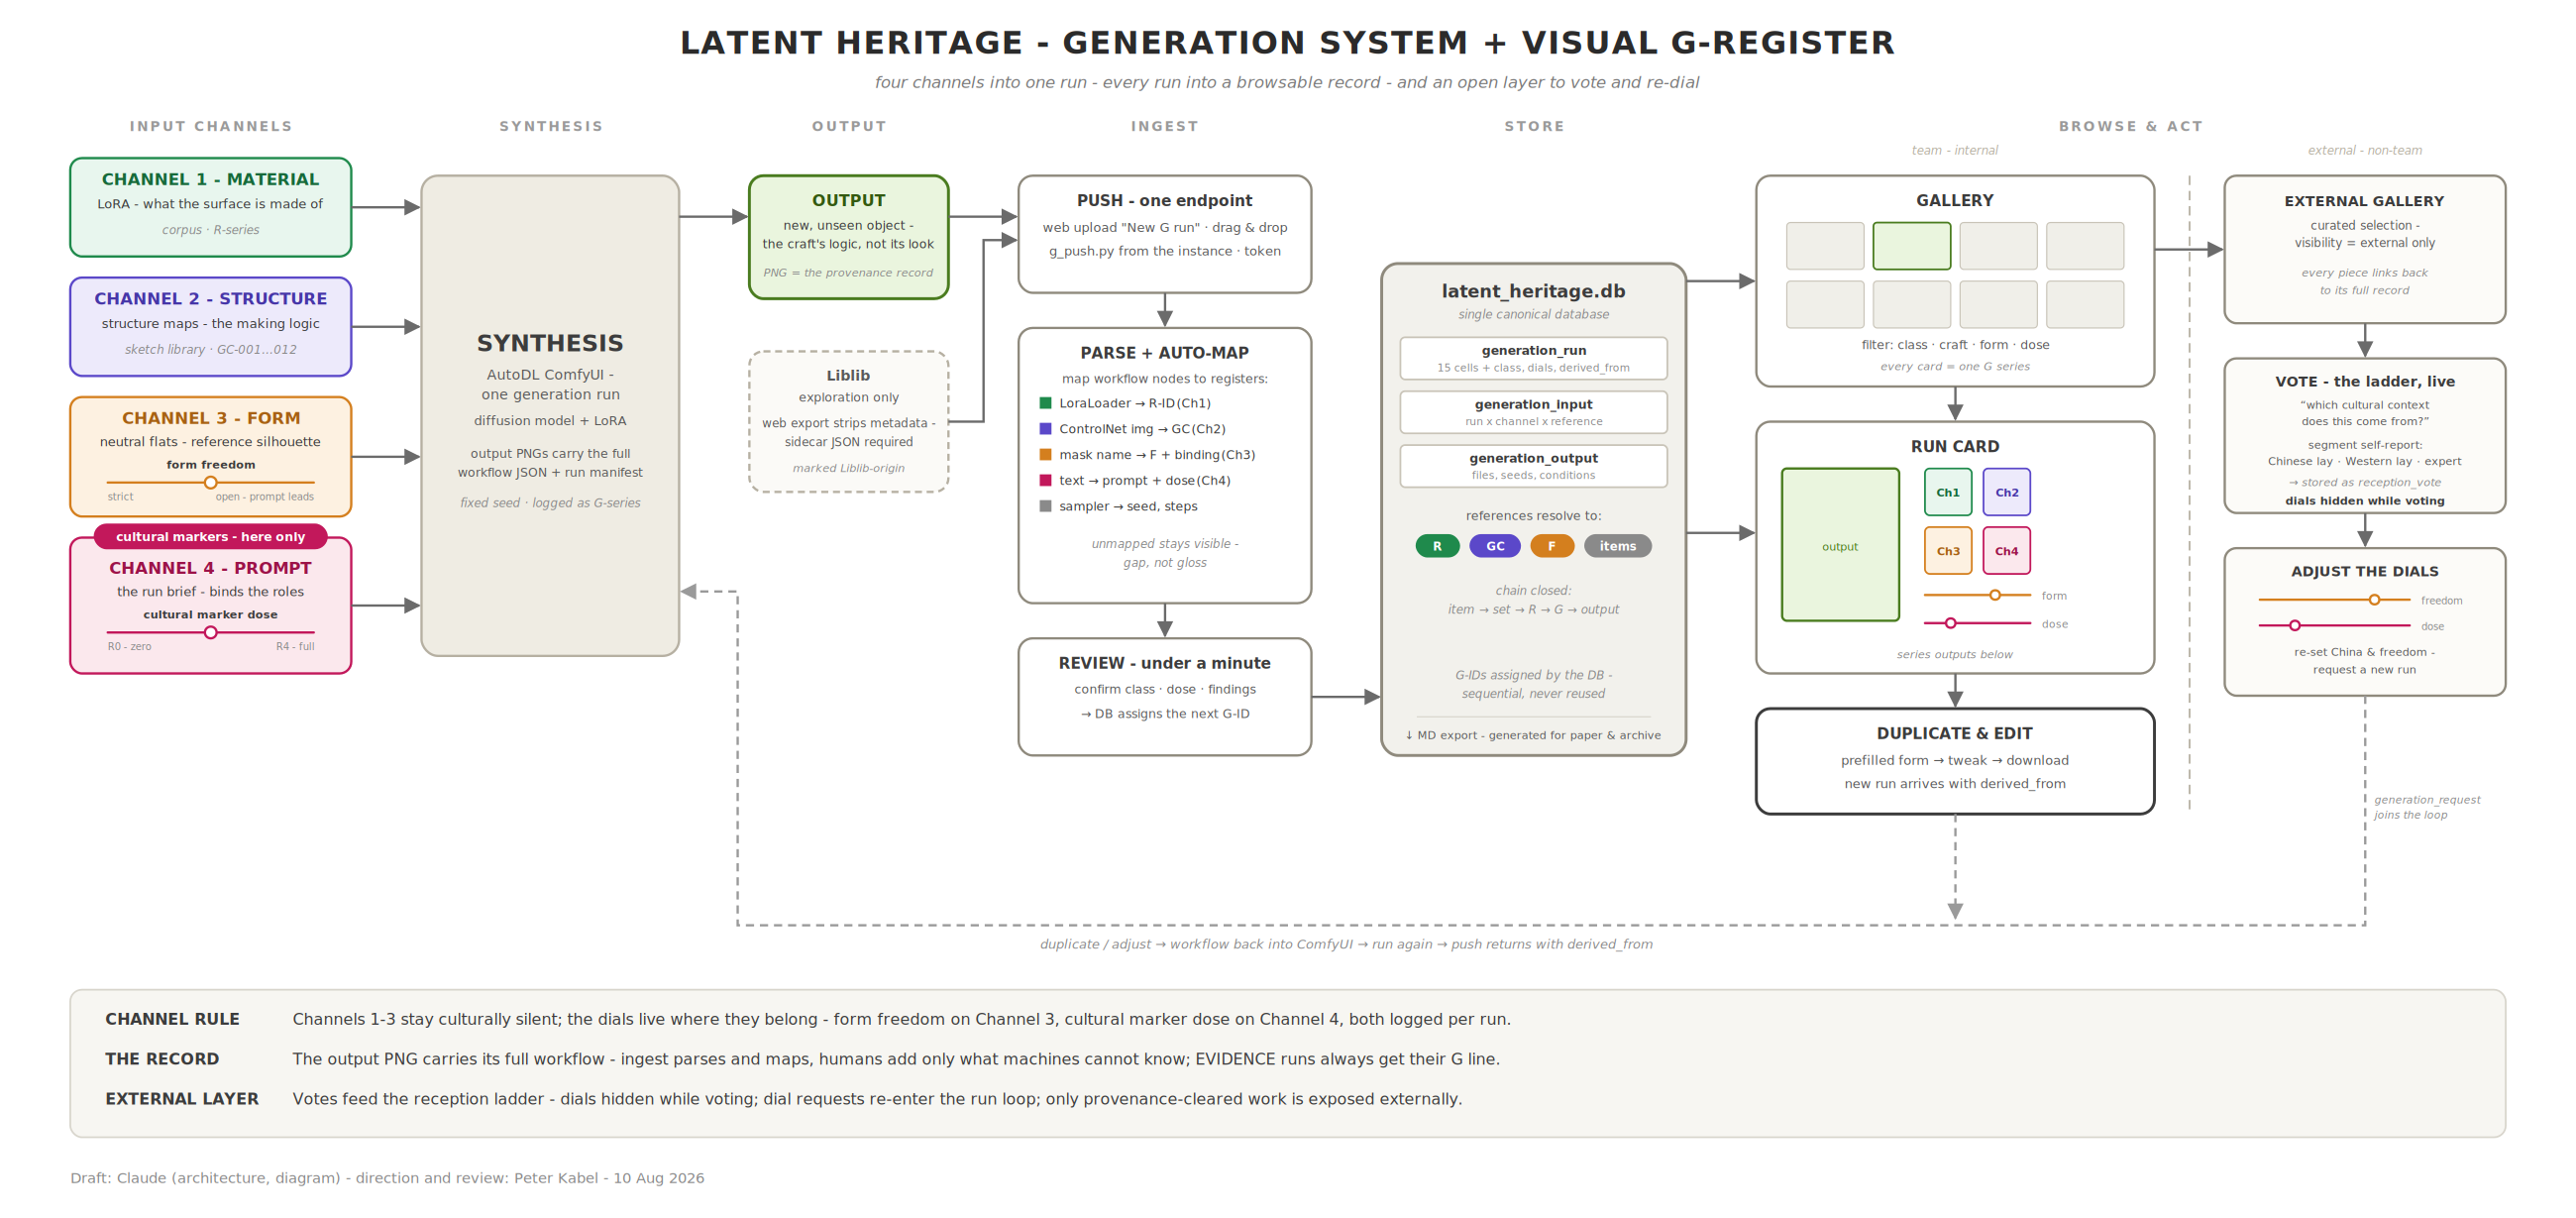
Task: Click the orange F reference pill
Action: pyautogui.click(x=1552, y=546)
